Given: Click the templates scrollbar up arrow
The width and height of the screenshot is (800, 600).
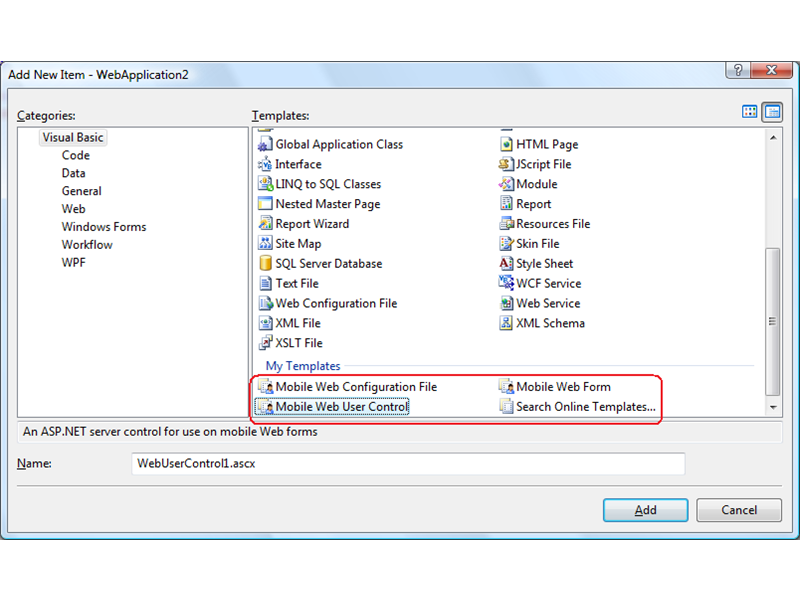Looking at the screenshot, I should coord(773,138).
